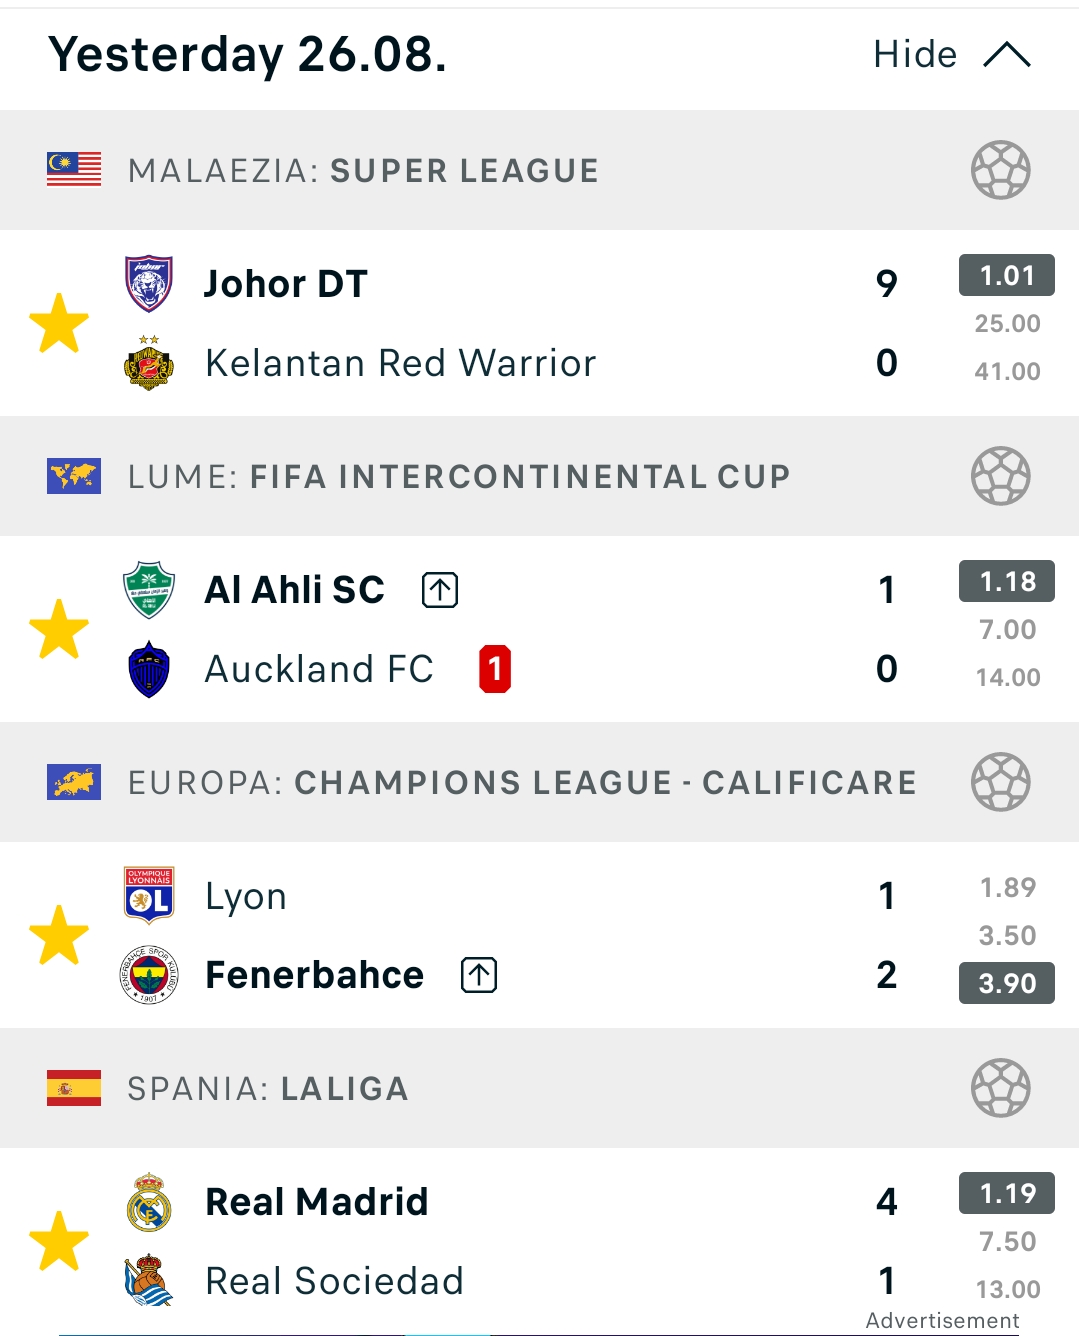Click the red card indicator for Auckland FC
1079x1336 pixels.
coord(495,669)
